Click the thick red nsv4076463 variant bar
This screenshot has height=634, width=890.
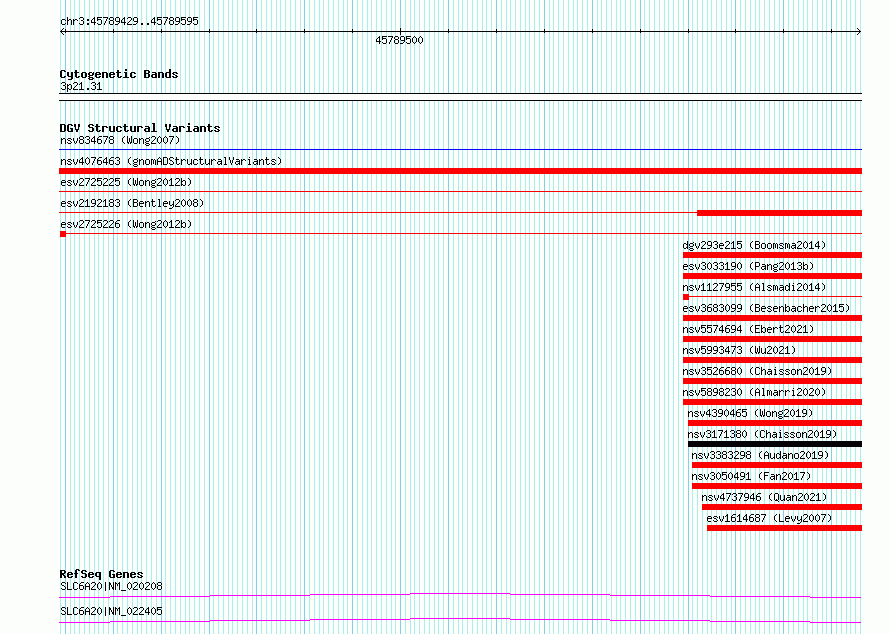point(460,171)
